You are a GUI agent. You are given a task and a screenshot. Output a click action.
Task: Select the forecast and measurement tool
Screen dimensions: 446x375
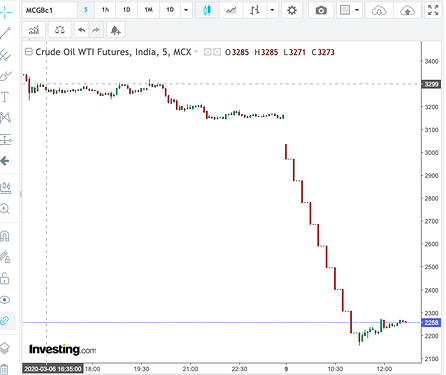5,139
